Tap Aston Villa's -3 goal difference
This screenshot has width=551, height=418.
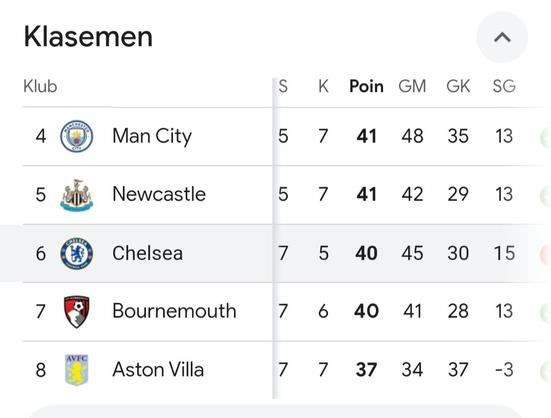click(x=504, y=370)
